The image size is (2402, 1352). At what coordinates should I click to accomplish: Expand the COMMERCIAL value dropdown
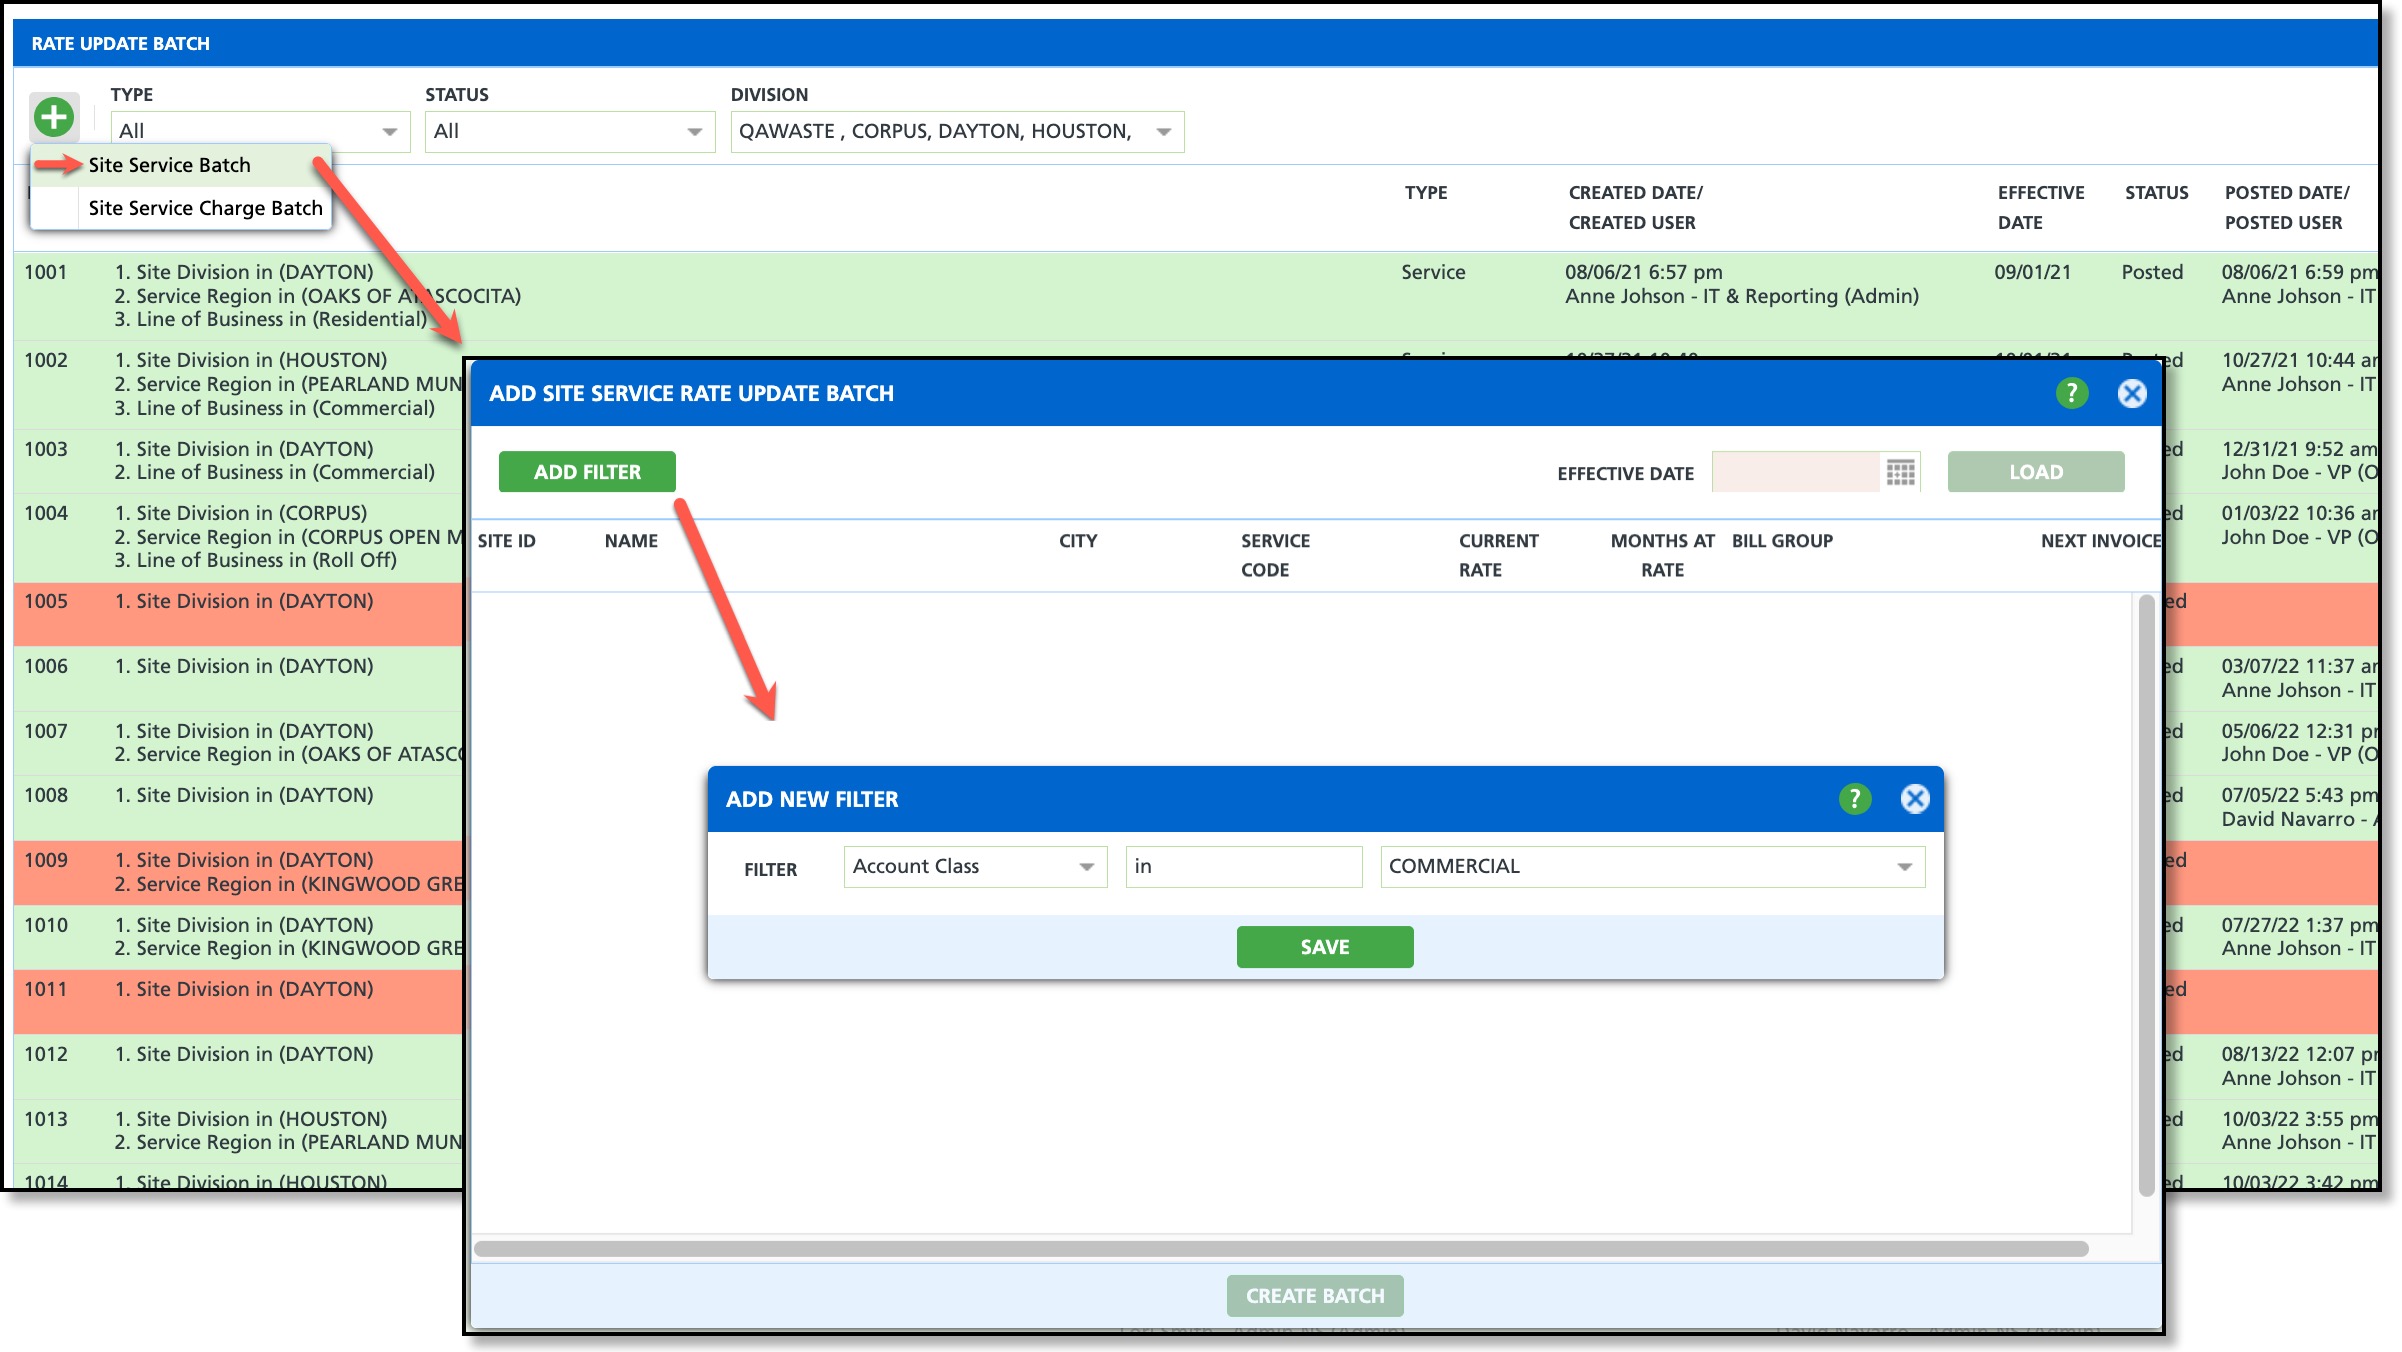(1904, 867)
